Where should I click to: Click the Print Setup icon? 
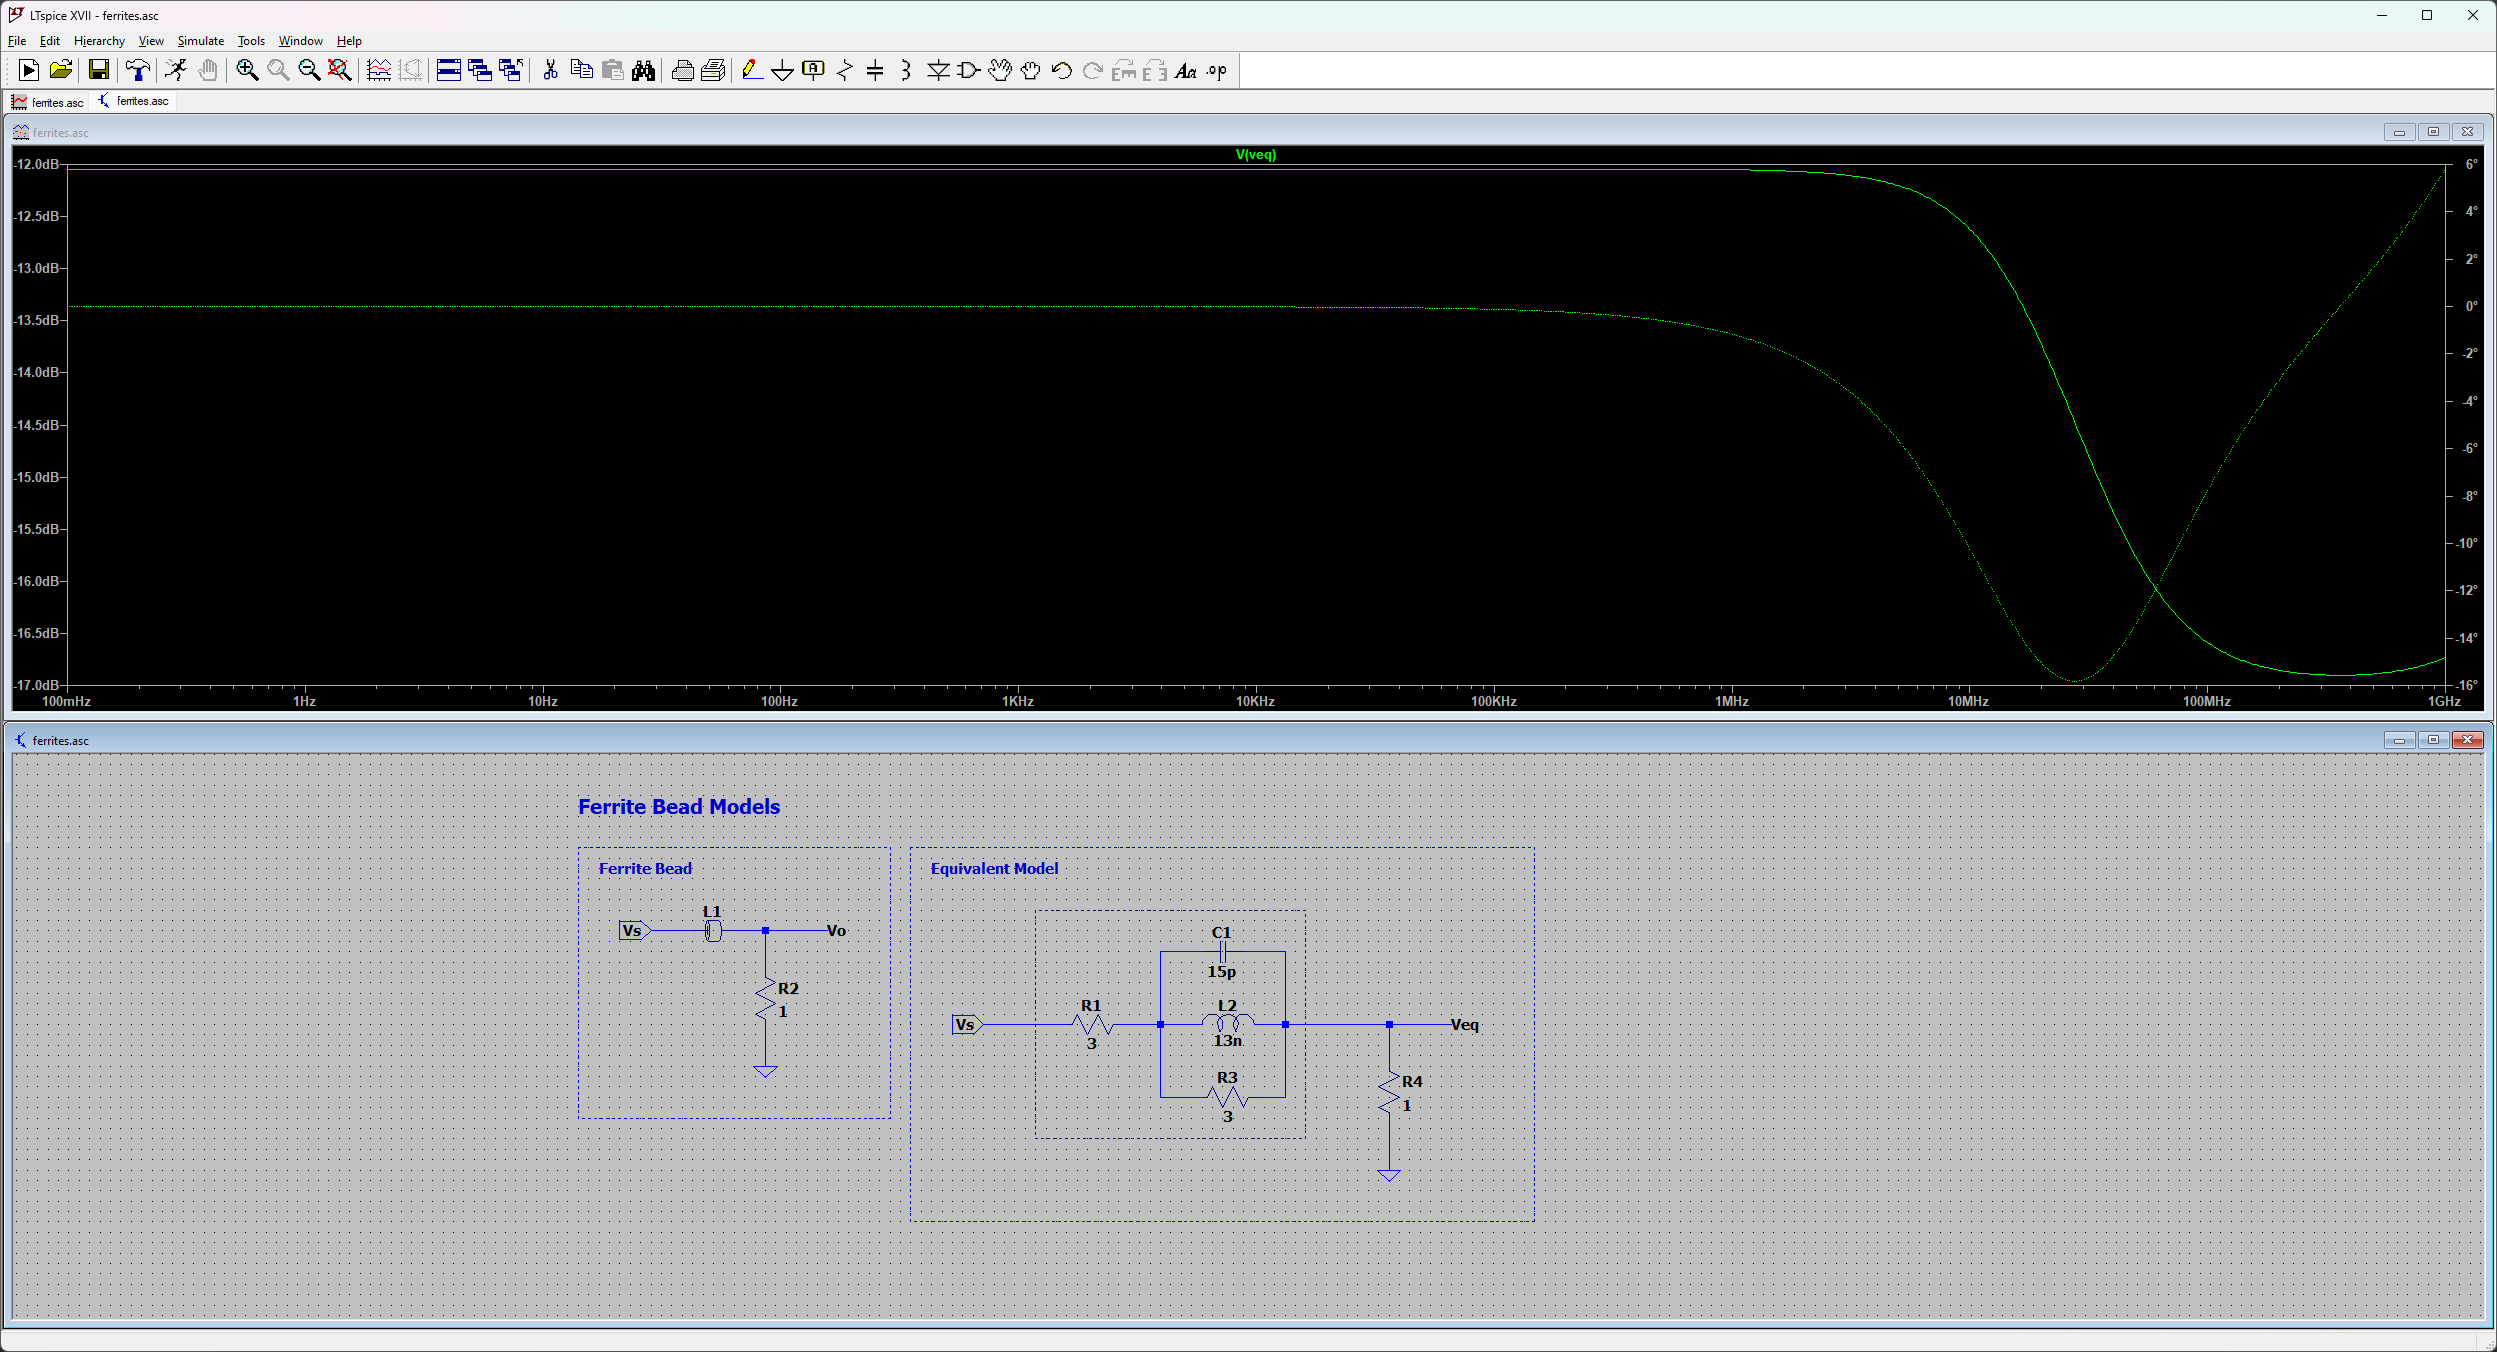pos(713,70)
